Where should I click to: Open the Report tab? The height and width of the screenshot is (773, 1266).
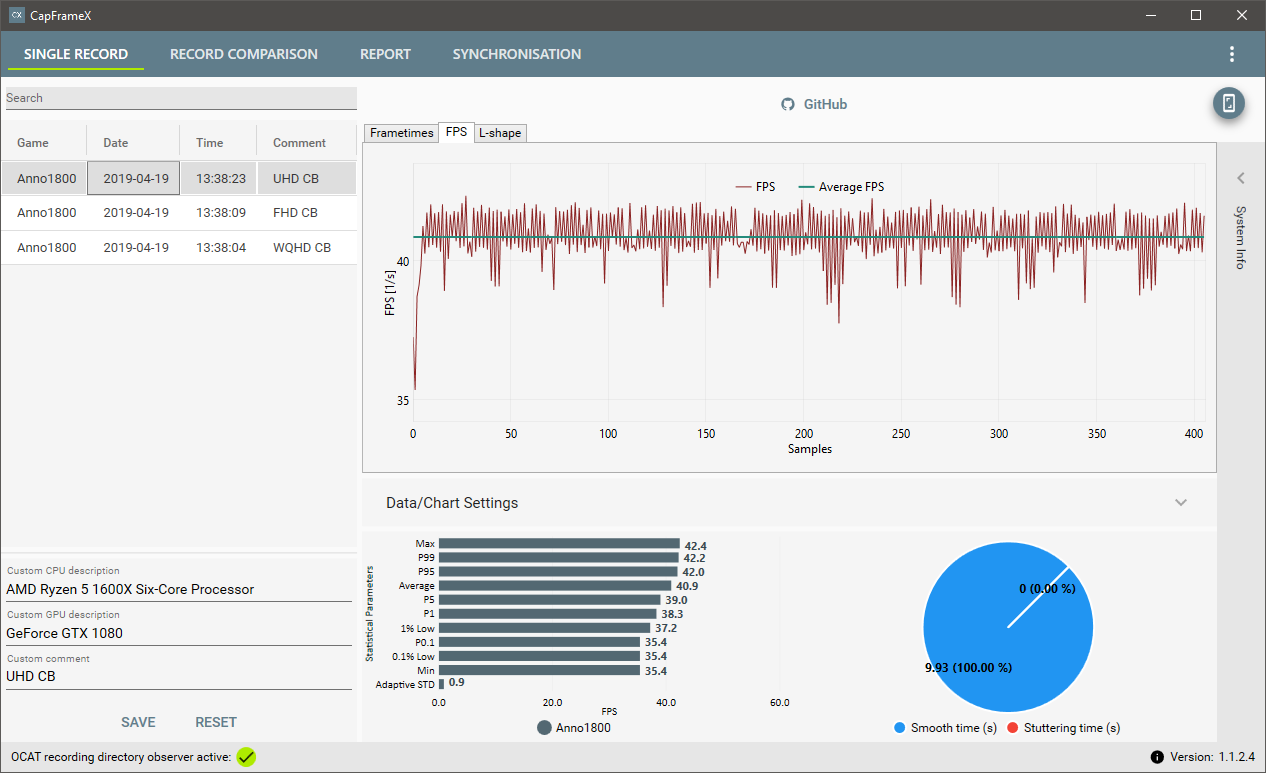pyautogui.click(x=385, y=54)
